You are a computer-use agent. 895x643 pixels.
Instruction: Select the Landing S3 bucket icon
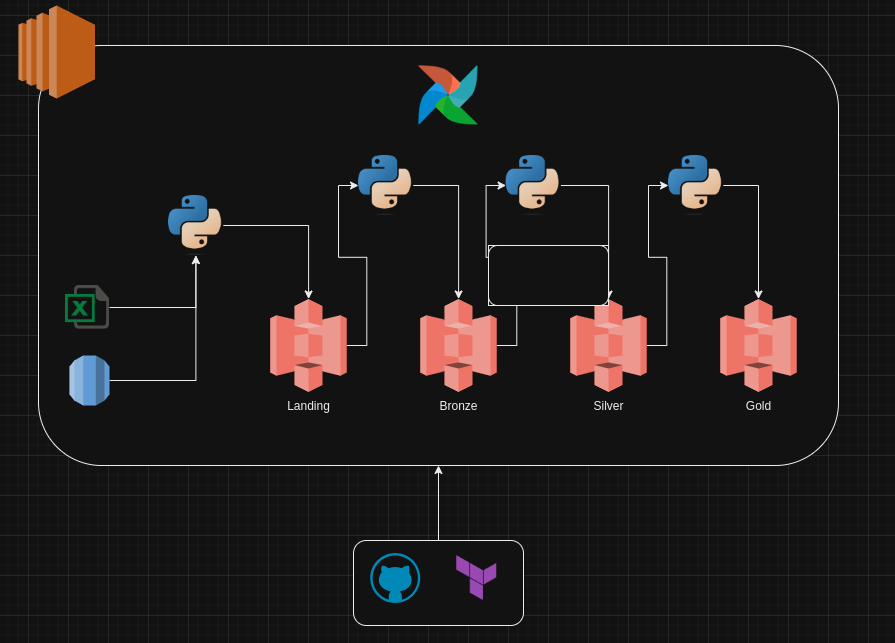point(308,346)
